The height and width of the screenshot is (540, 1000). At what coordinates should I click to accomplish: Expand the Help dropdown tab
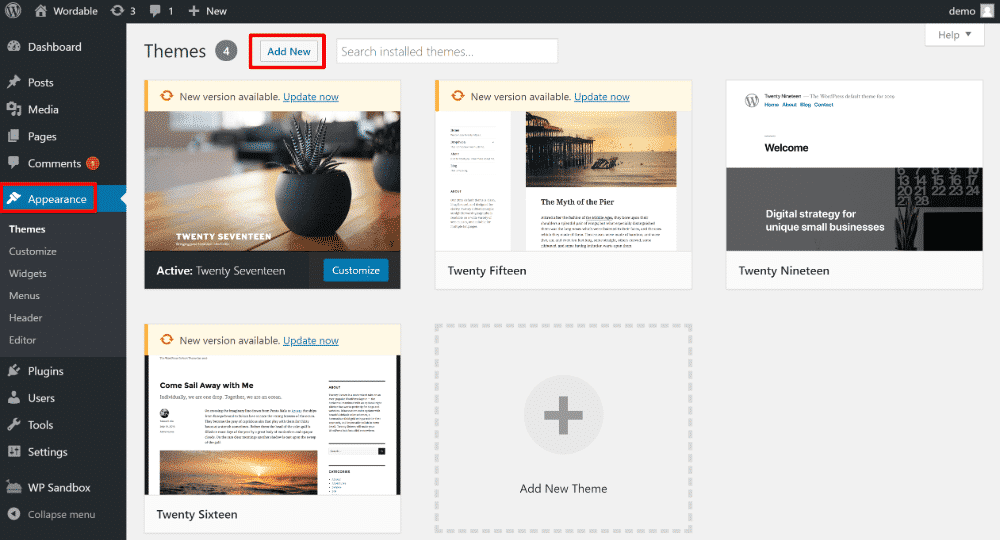pyautogui.click(x=954, y=34)
